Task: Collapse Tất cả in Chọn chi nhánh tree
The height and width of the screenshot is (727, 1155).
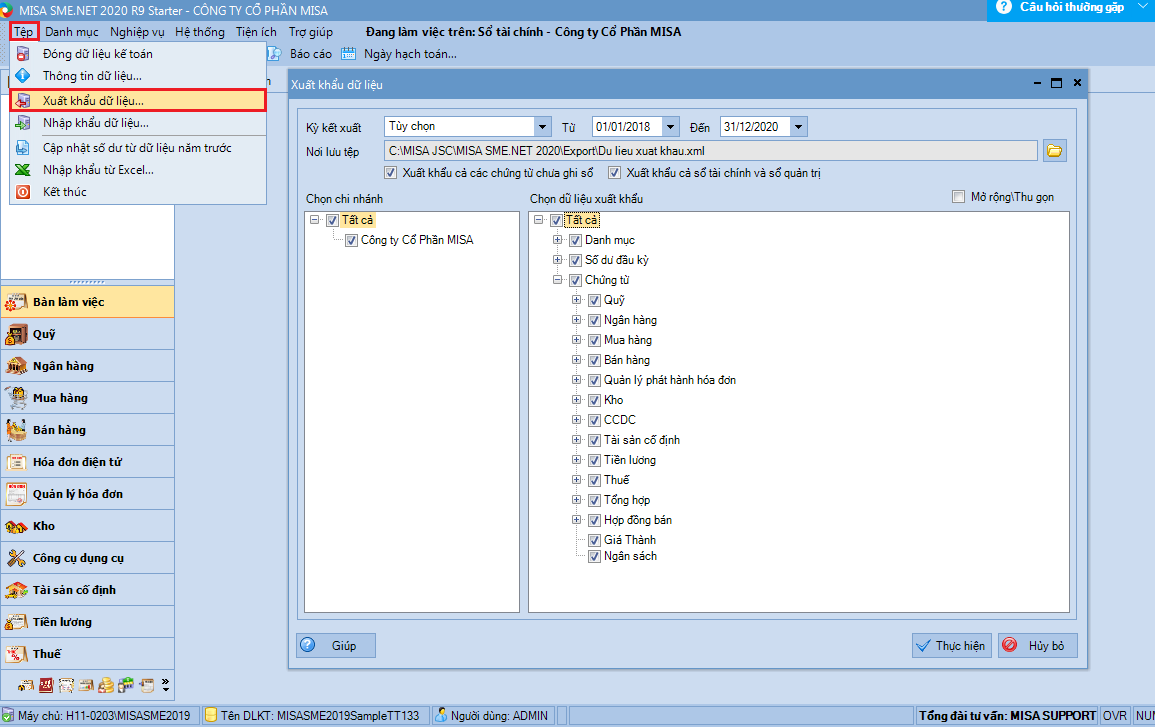Action: coord(315,219)
